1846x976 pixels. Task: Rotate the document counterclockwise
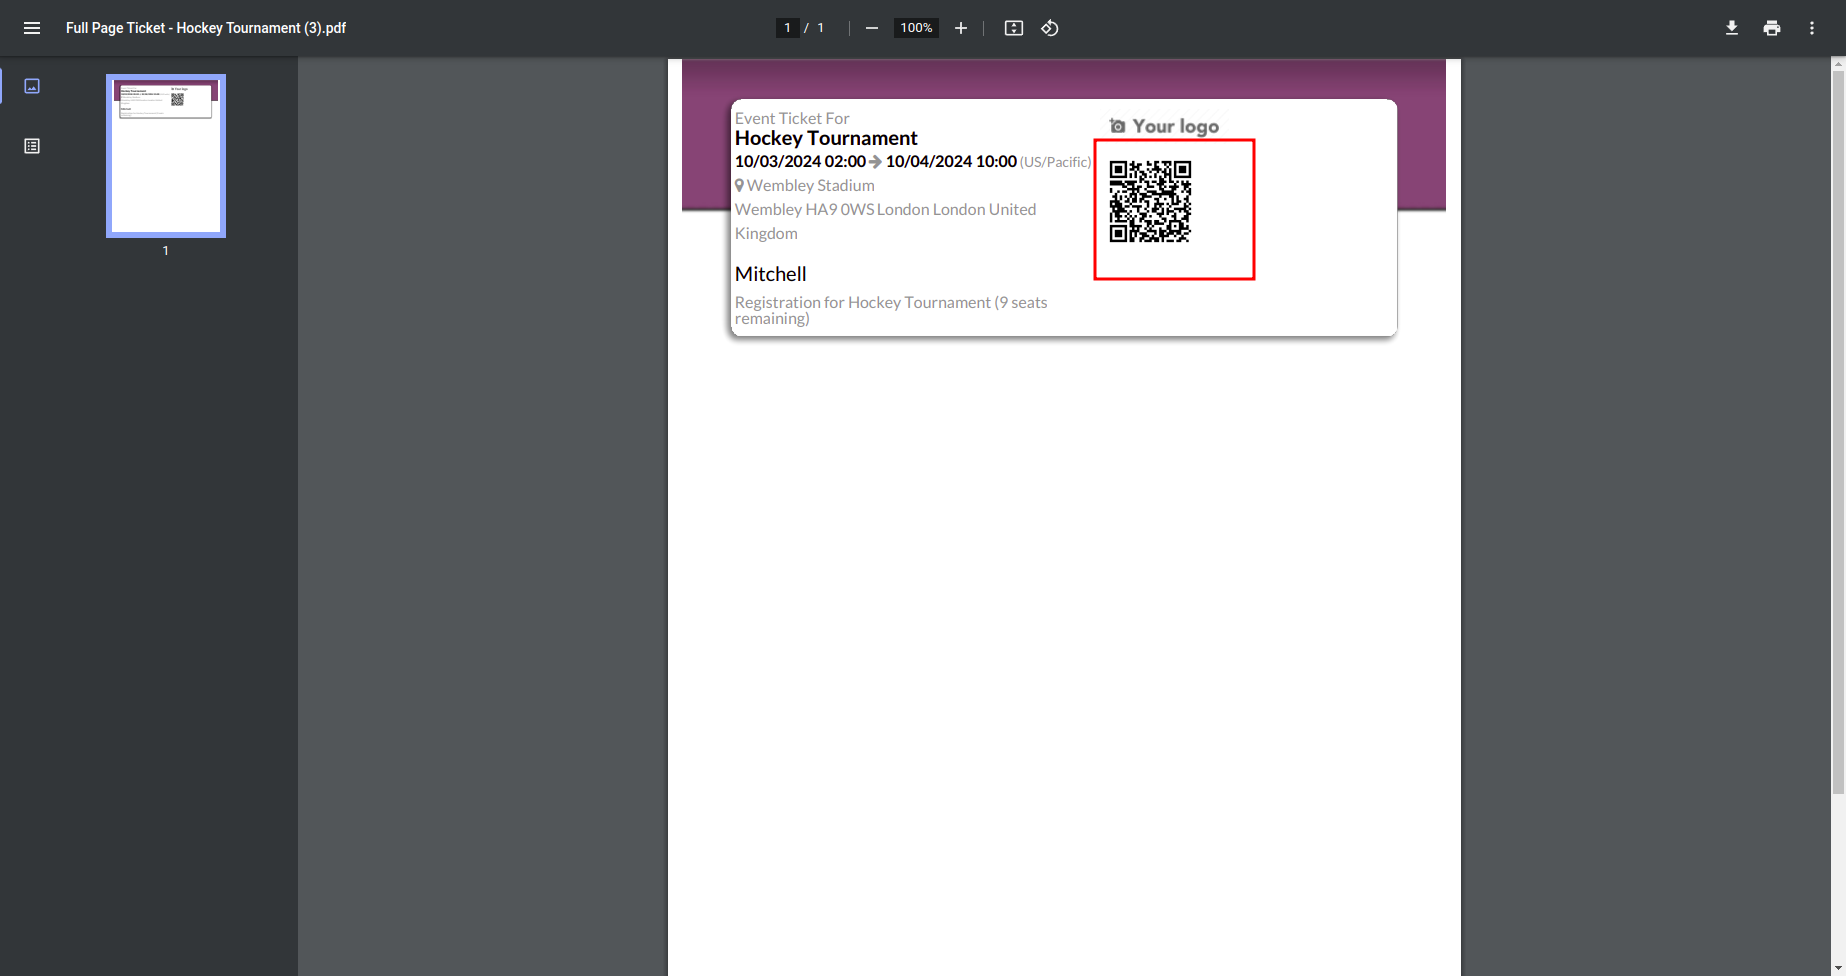click(x=1050, y=28)
